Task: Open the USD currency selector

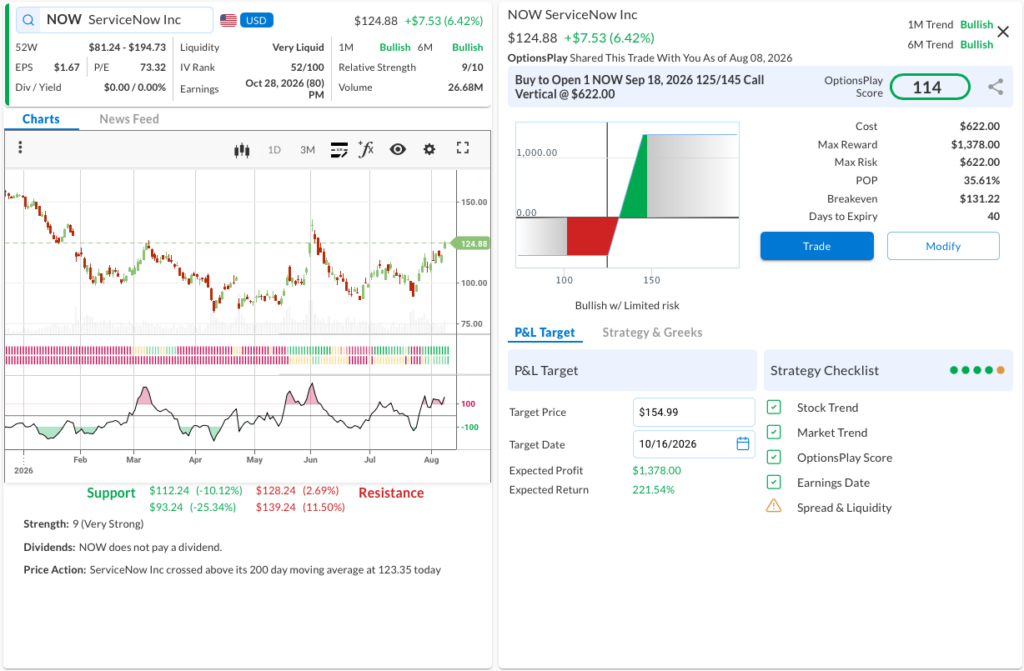Action: (x=256, y=20)
